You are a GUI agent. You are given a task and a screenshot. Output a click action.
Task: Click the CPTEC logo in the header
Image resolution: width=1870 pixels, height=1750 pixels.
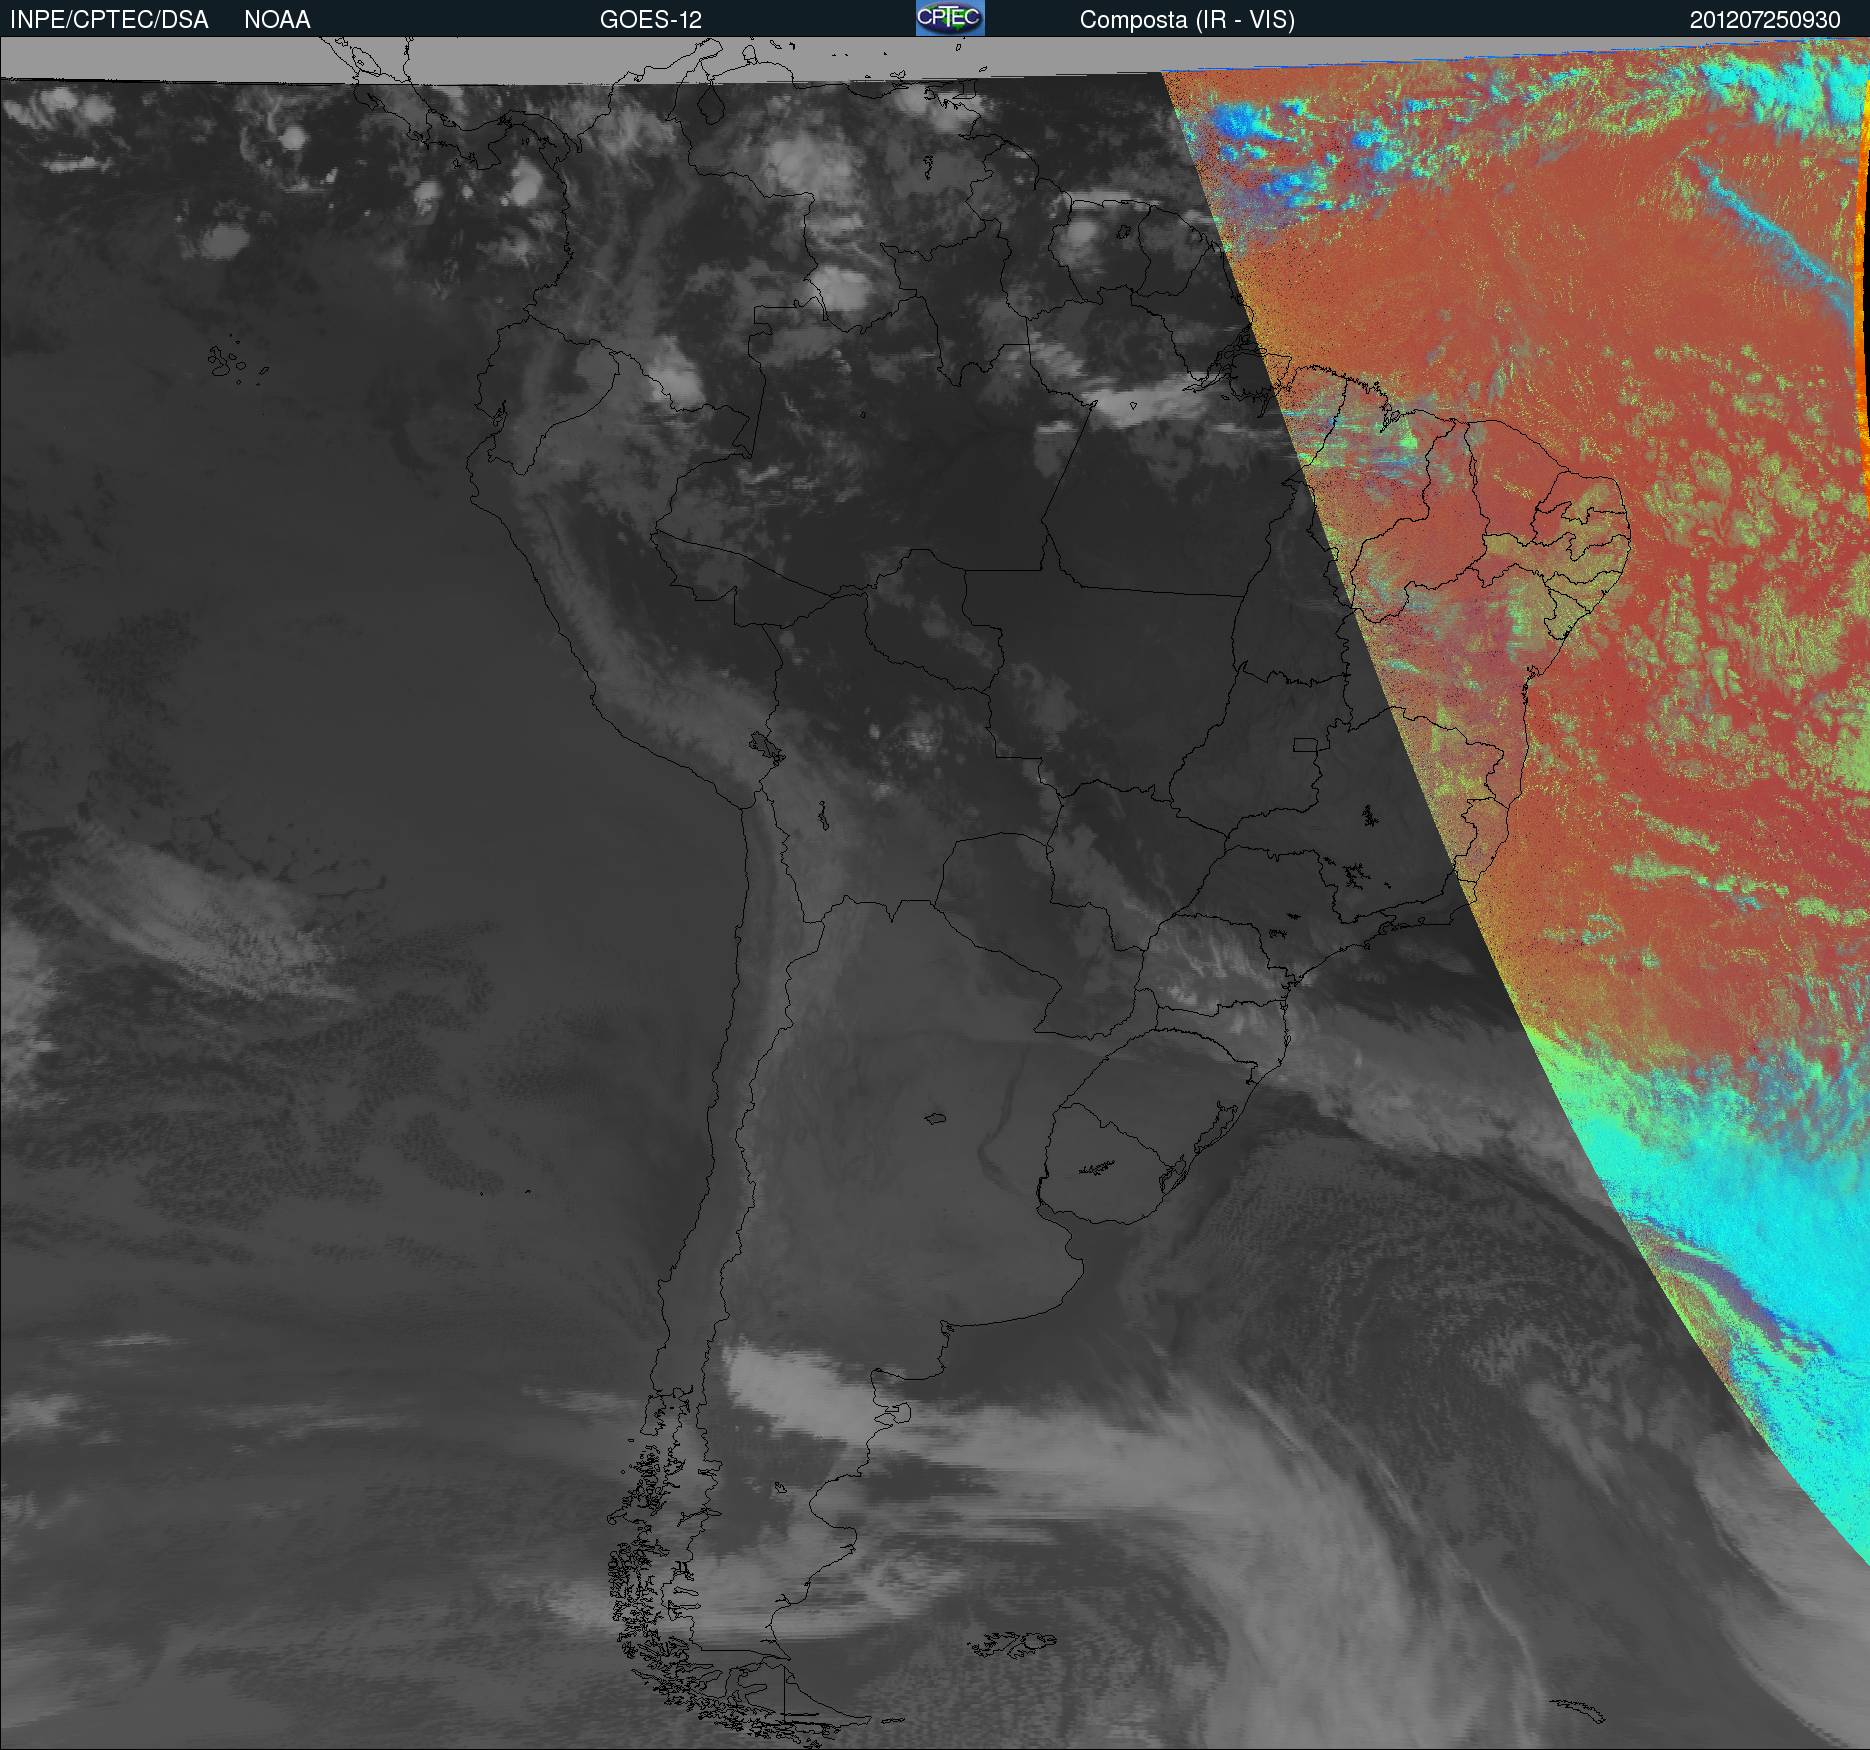coord(950,18)
